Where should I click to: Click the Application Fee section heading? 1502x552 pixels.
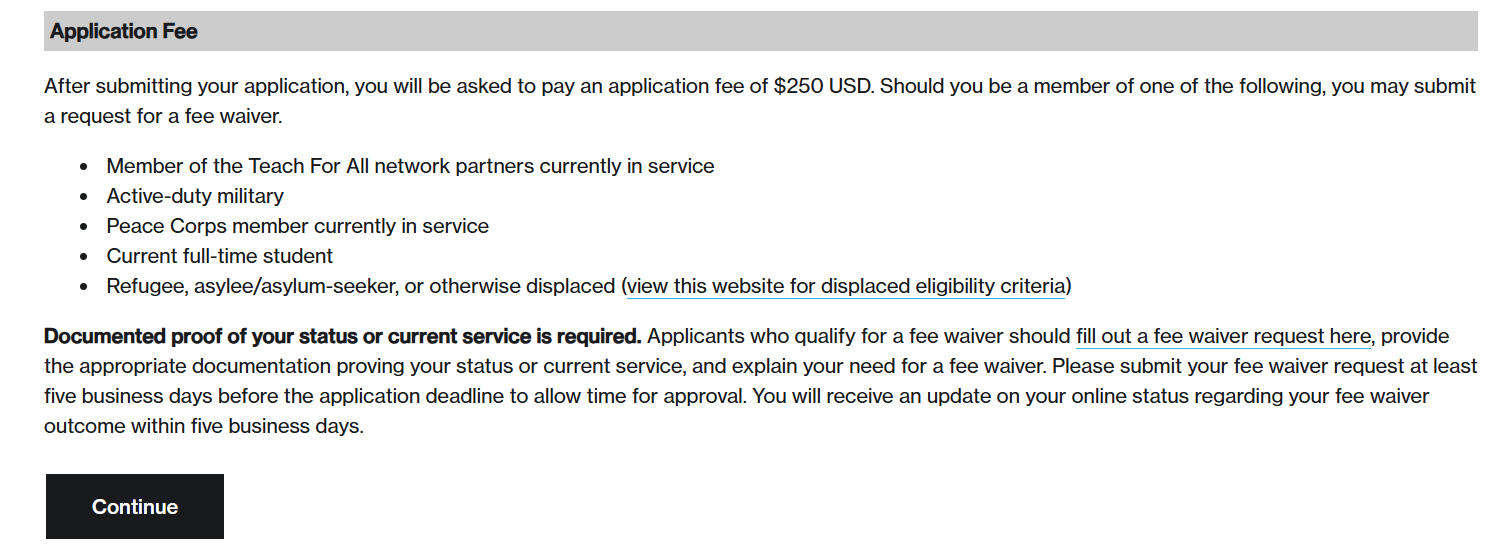tap(124, 32)
